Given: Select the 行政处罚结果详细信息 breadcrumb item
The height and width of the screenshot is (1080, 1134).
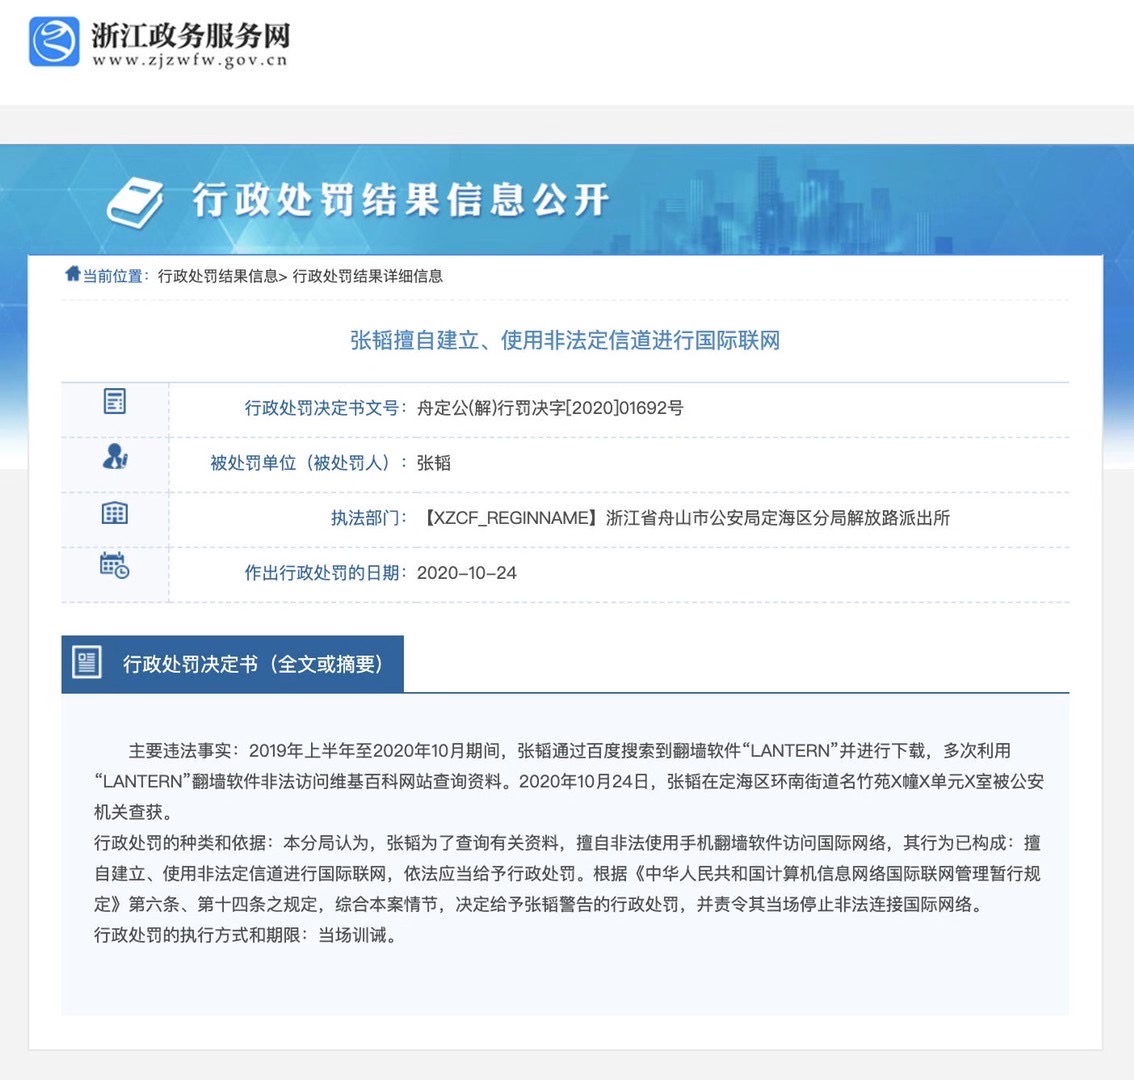Looking at the screenshot, I should 367,276.
